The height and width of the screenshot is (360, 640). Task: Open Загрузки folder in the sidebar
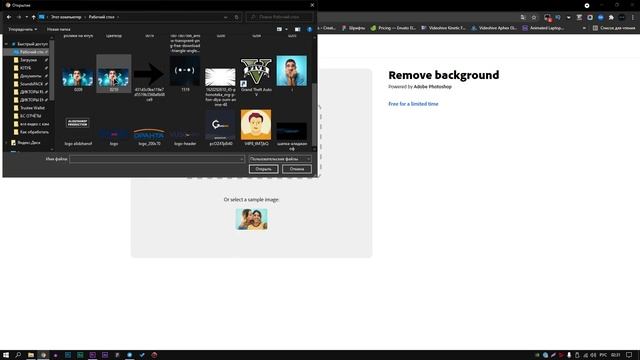tap(28, 60)
